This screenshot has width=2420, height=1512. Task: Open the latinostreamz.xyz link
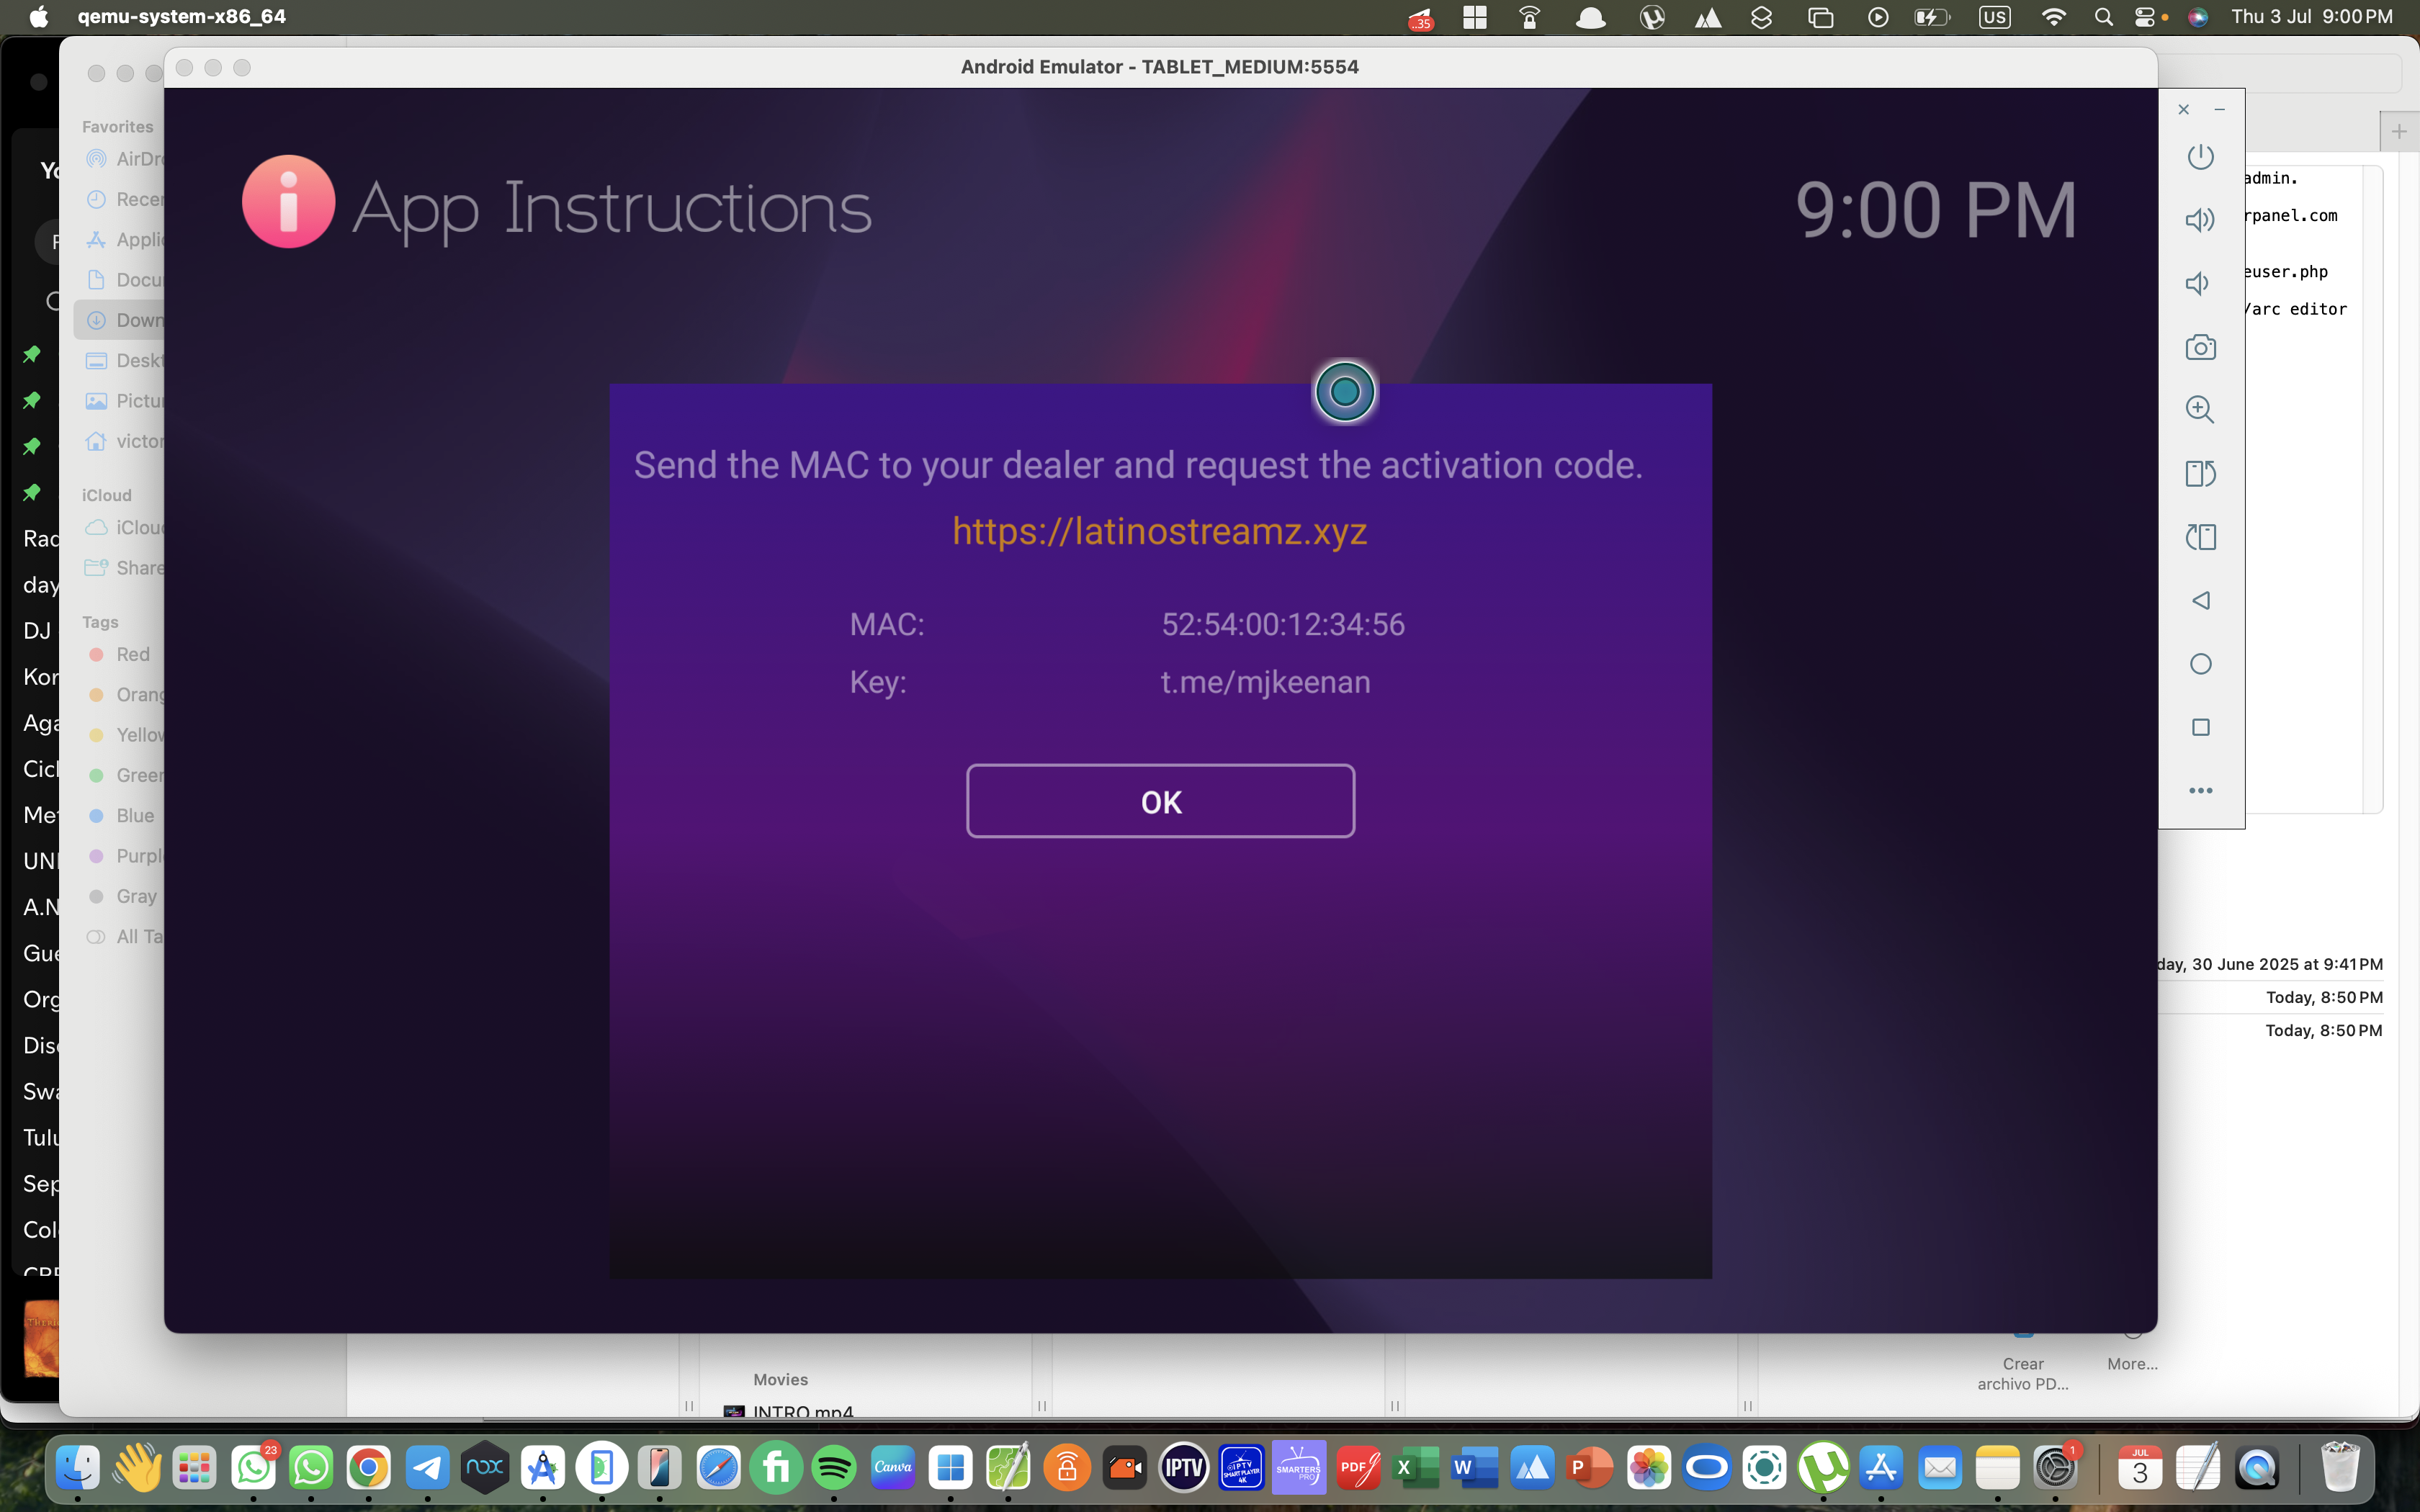point(1159,531)
